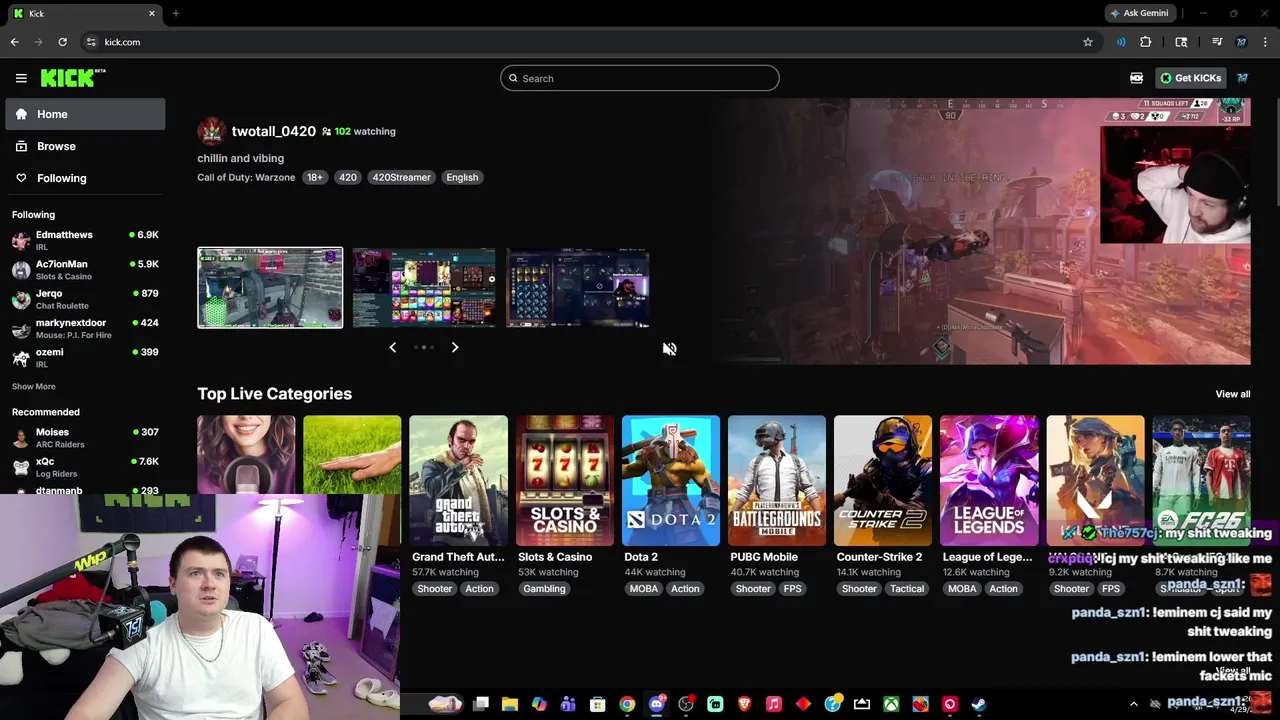Open the Kick user profile avatar
1280x720 pixels.
1243,78
